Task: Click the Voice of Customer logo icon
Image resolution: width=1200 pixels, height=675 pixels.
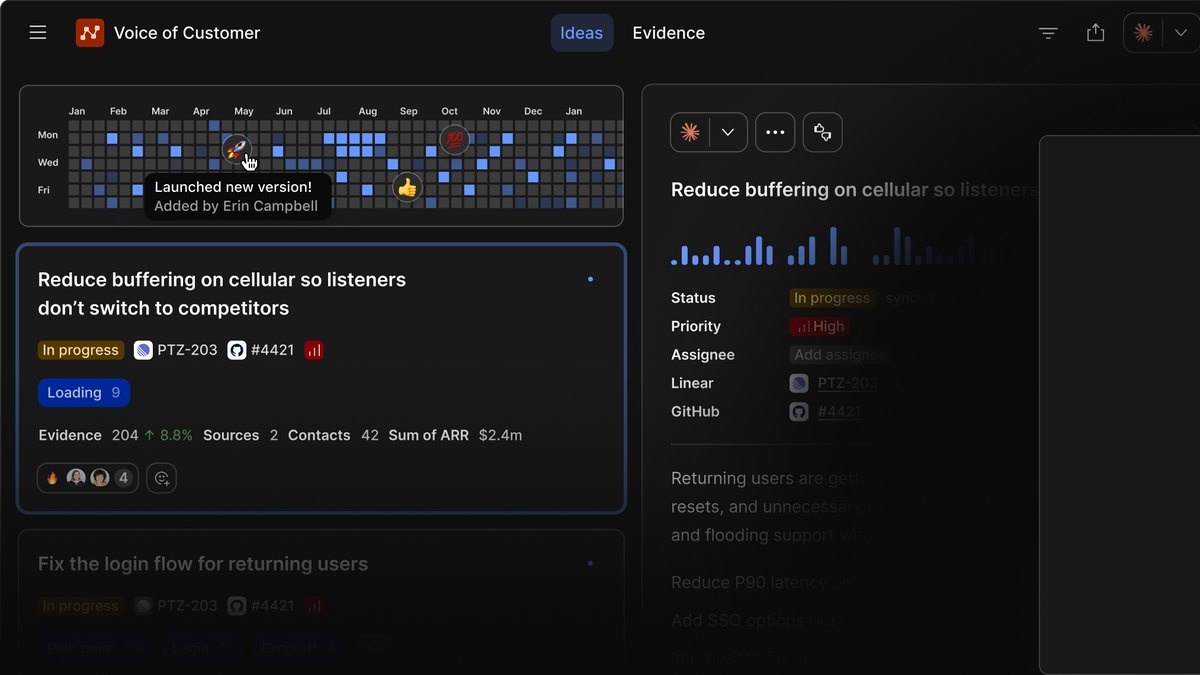Action: pyautogui.click(x=90, y=33)
